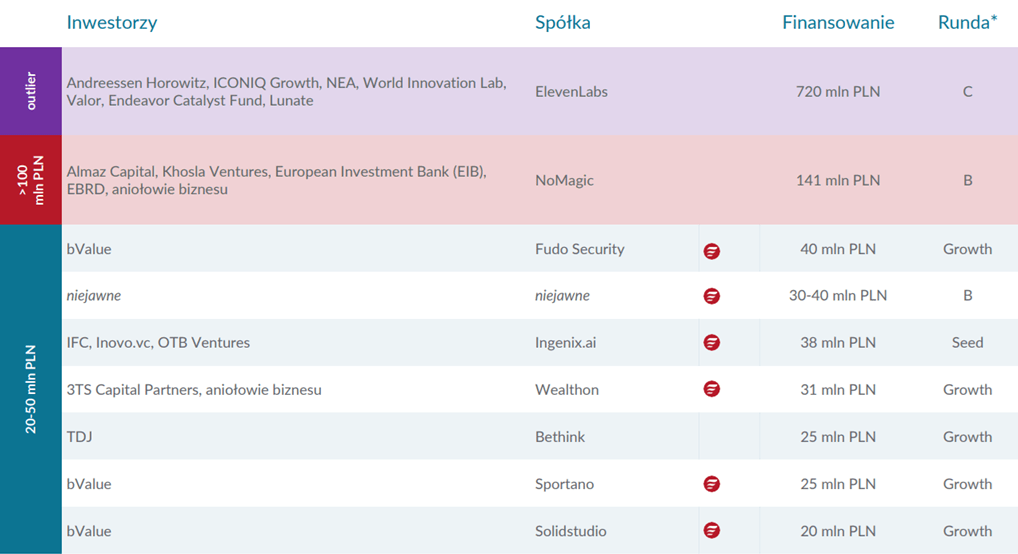
Task: Click the red icon beside Fudo Security
Action: point(712,251)
